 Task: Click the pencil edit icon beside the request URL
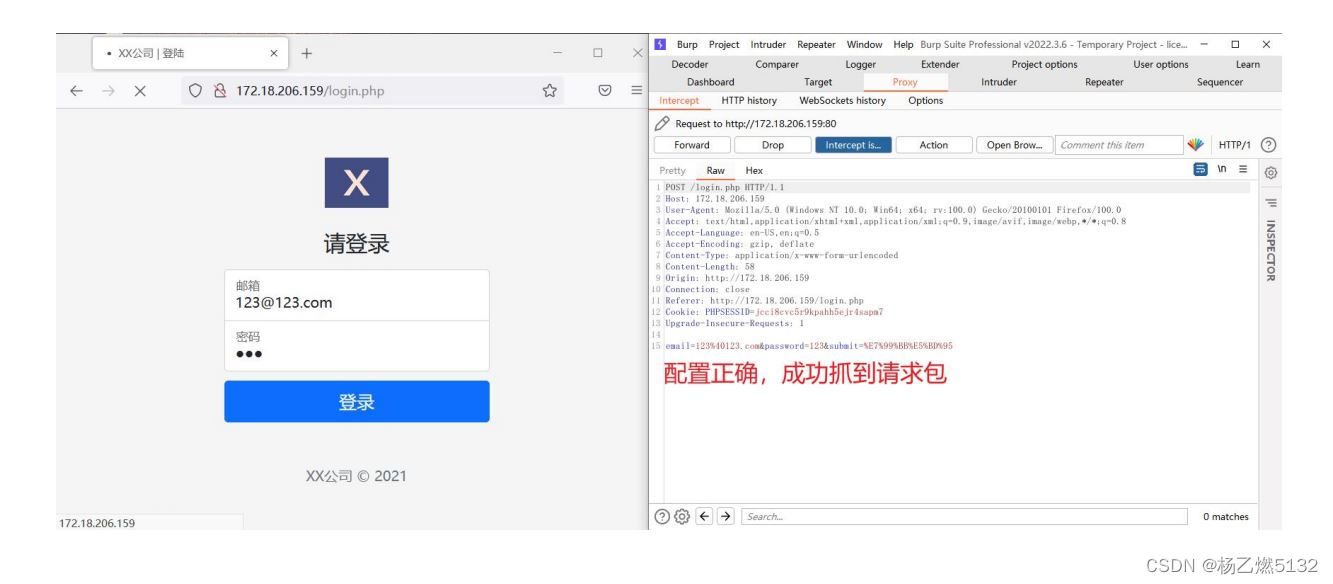coord(662,124)
